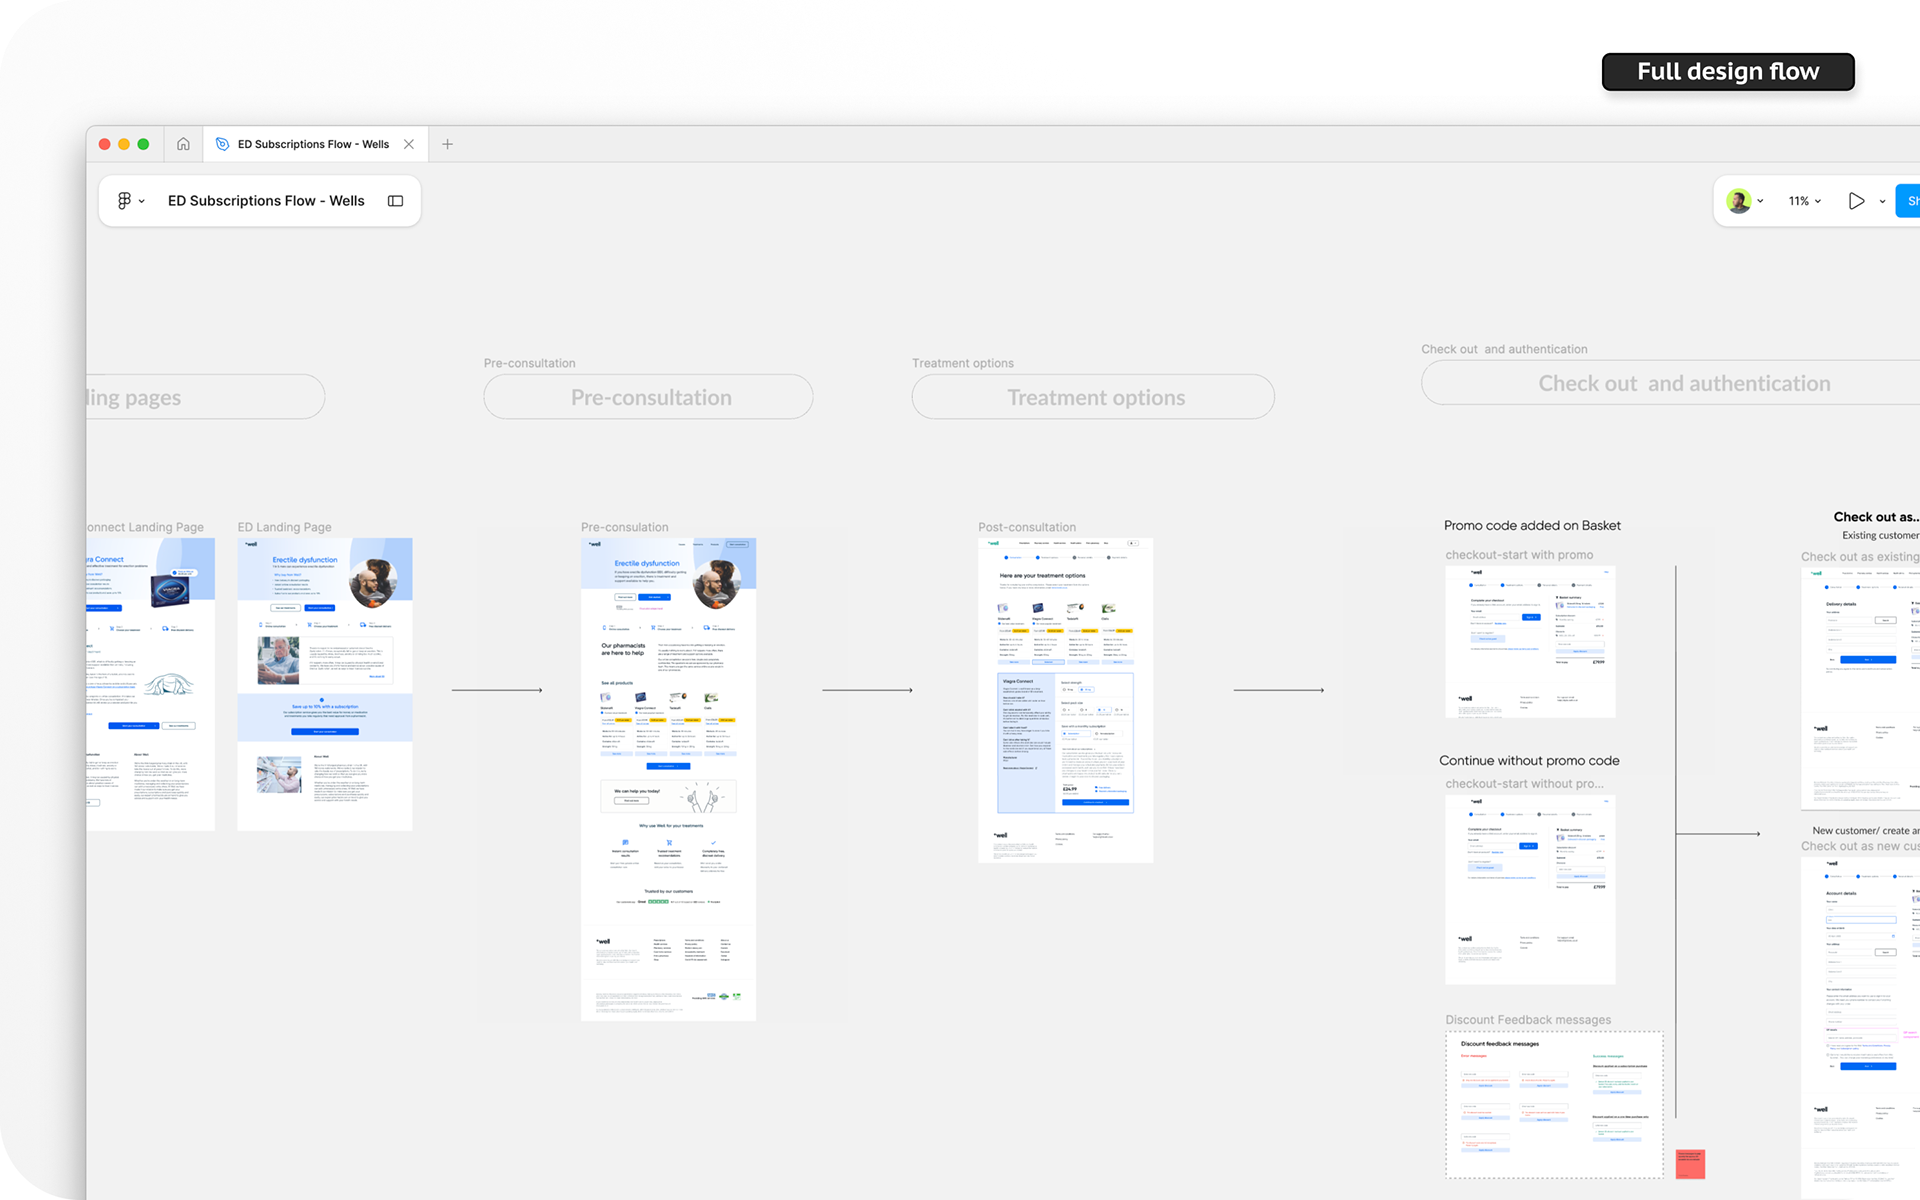This screenshot has width=1920, height=1200.
Task: Click the home icon in tab bar
Action: pos(183,144)
